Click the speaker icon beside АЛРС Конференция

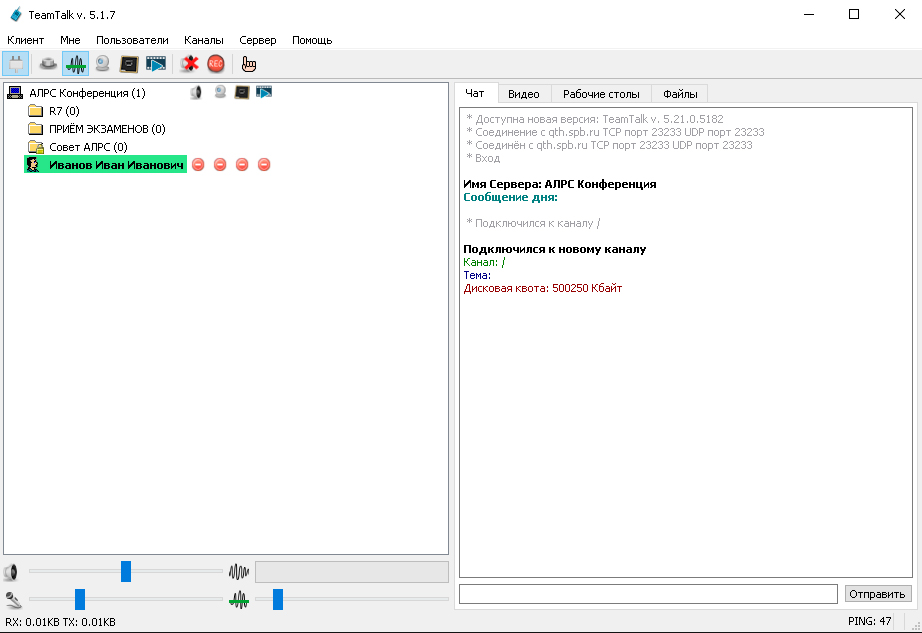coord(197,93)
